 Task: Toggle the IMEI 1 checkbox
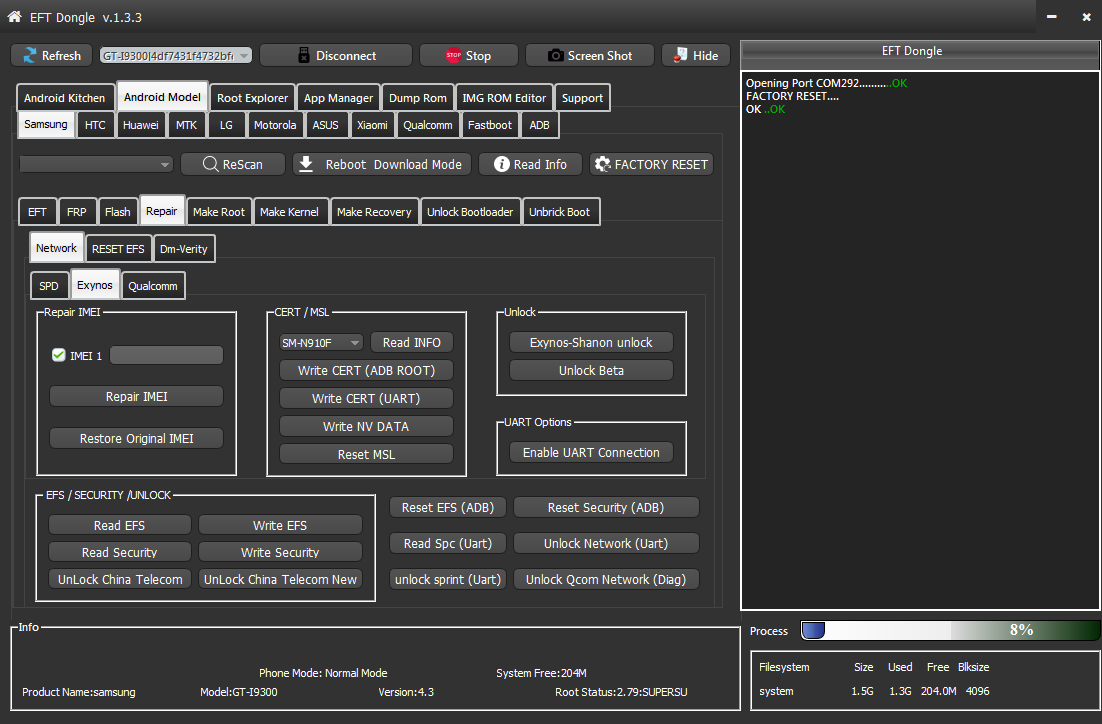[x=58, y=355]
